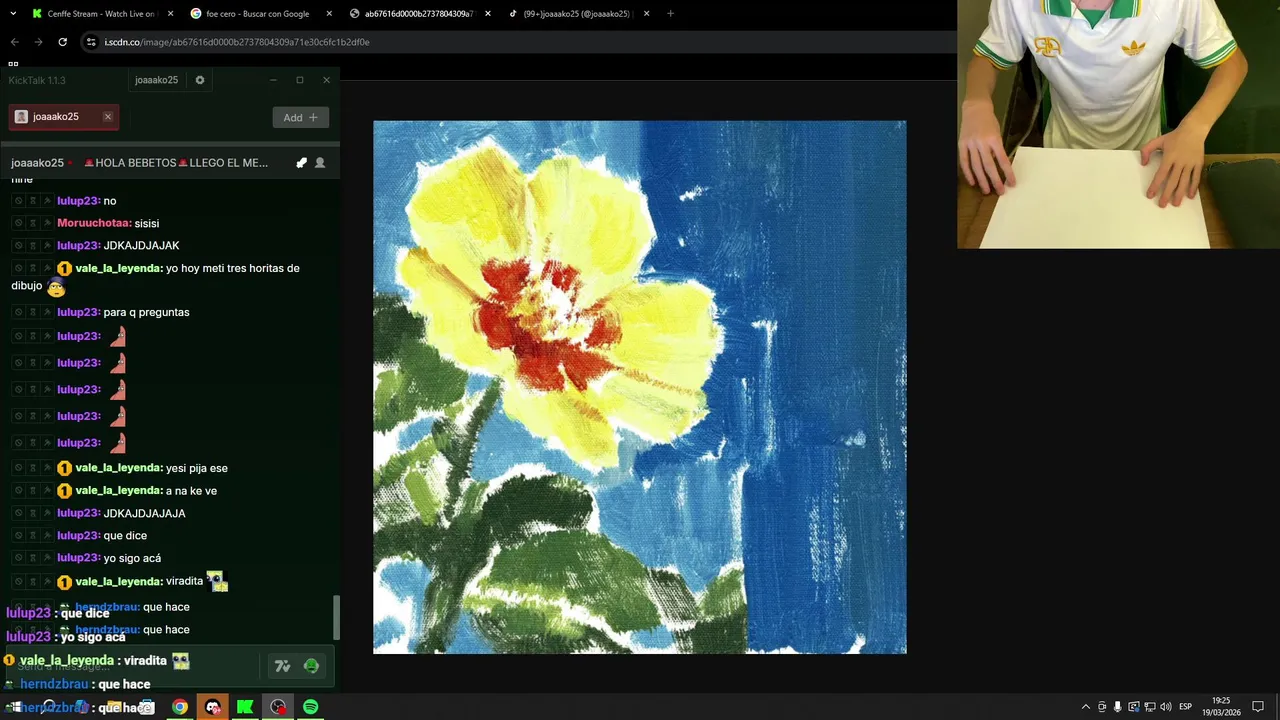The image size is (1280, 720).
Task: Click lulup23 name in 'yo sigo acá' message
Action: click(x=79, y=558)
